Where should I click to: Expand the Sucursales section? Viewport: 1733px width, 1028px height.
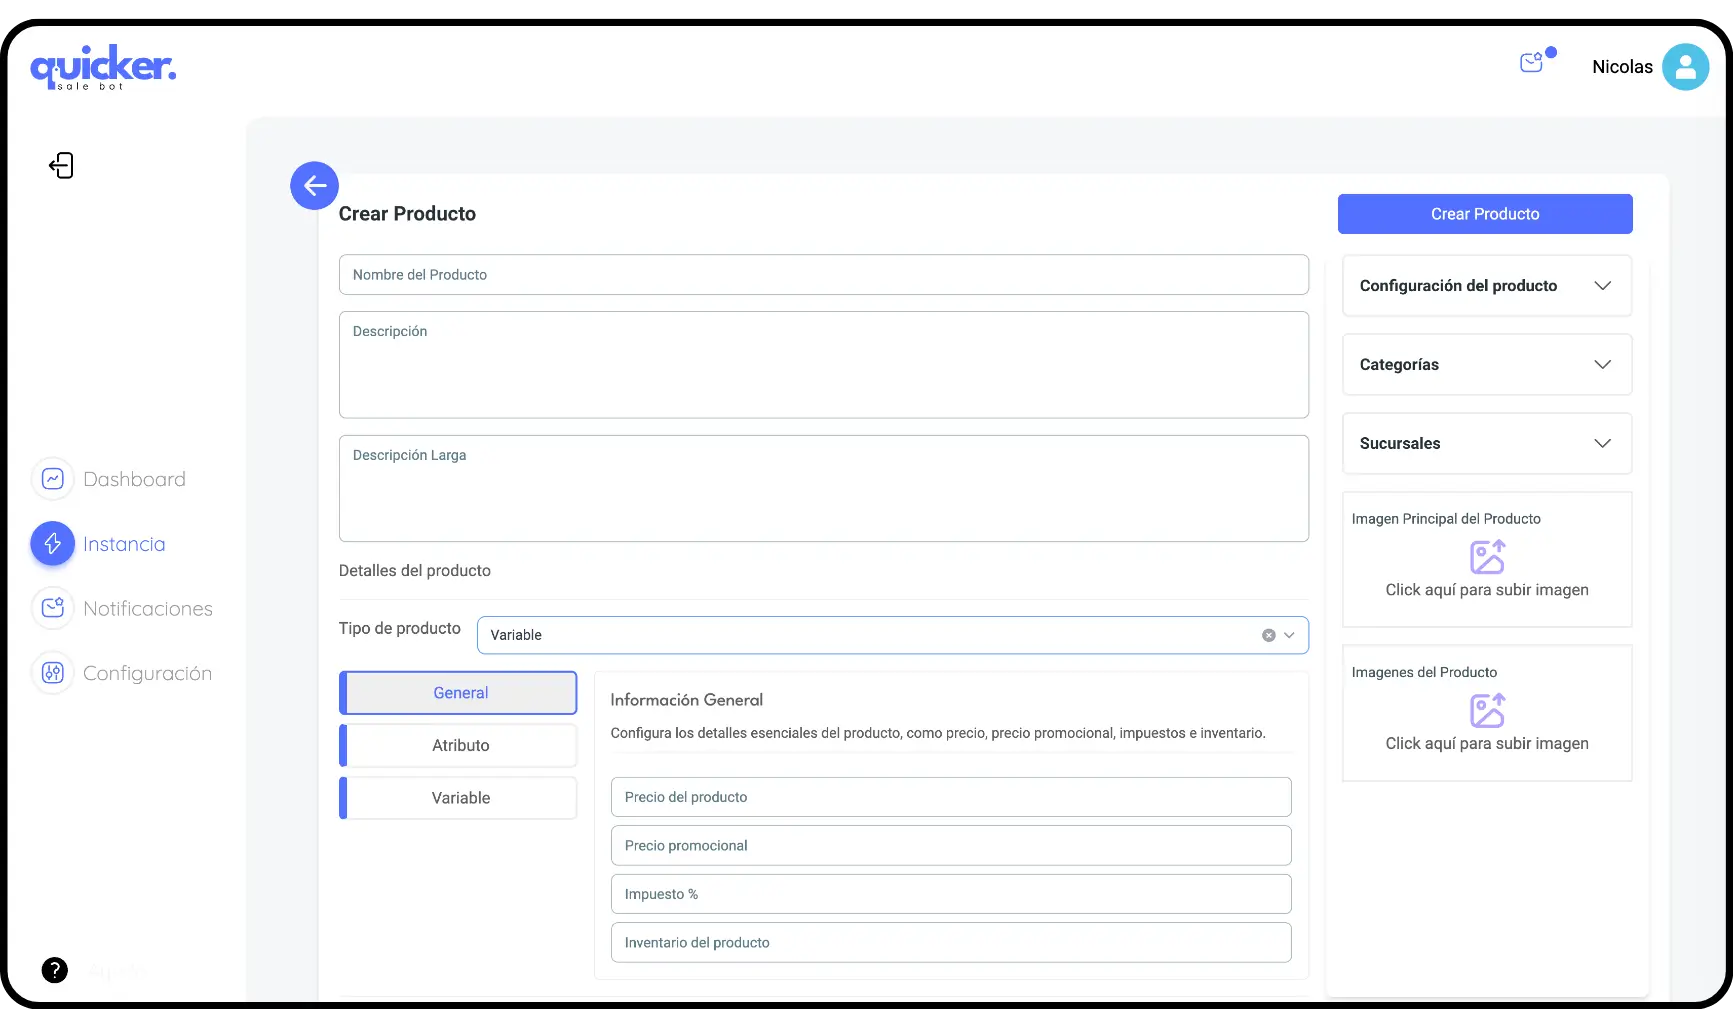[x=1487, y=444]
